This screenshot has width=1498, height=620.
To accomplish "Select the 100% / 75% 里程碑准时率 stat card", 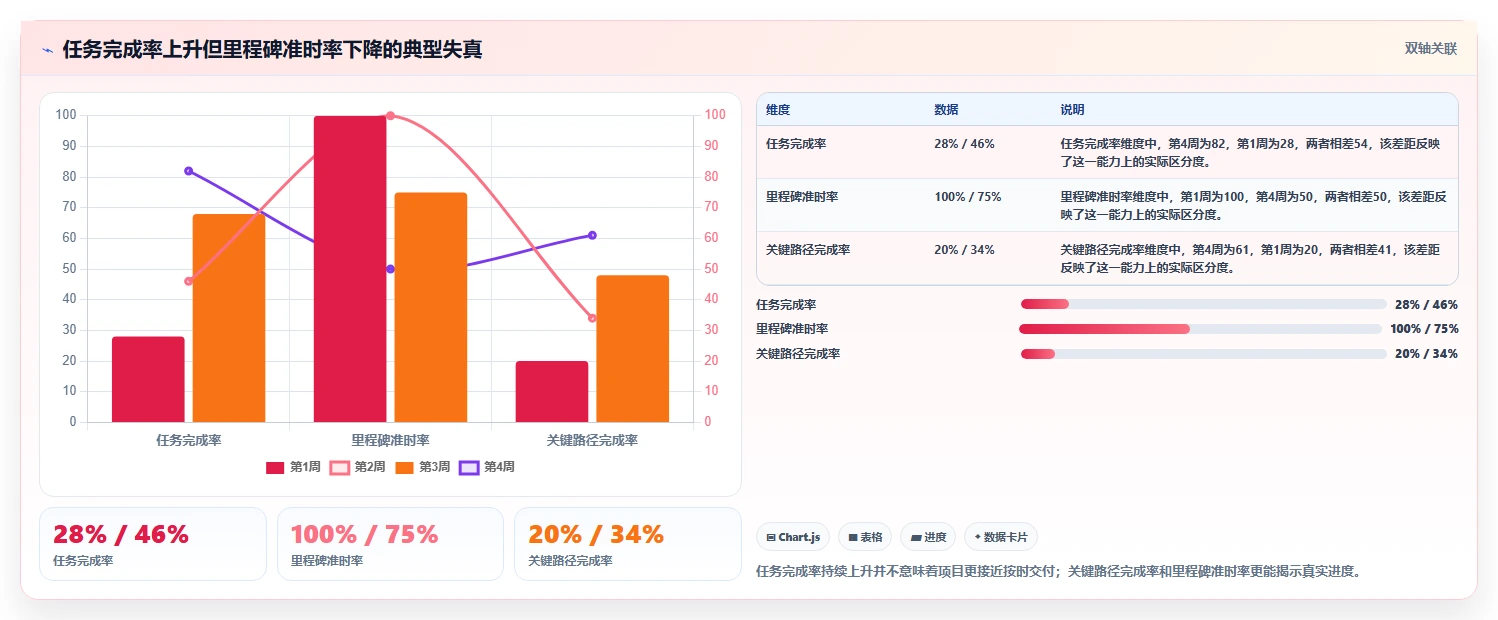I will 390,544.
